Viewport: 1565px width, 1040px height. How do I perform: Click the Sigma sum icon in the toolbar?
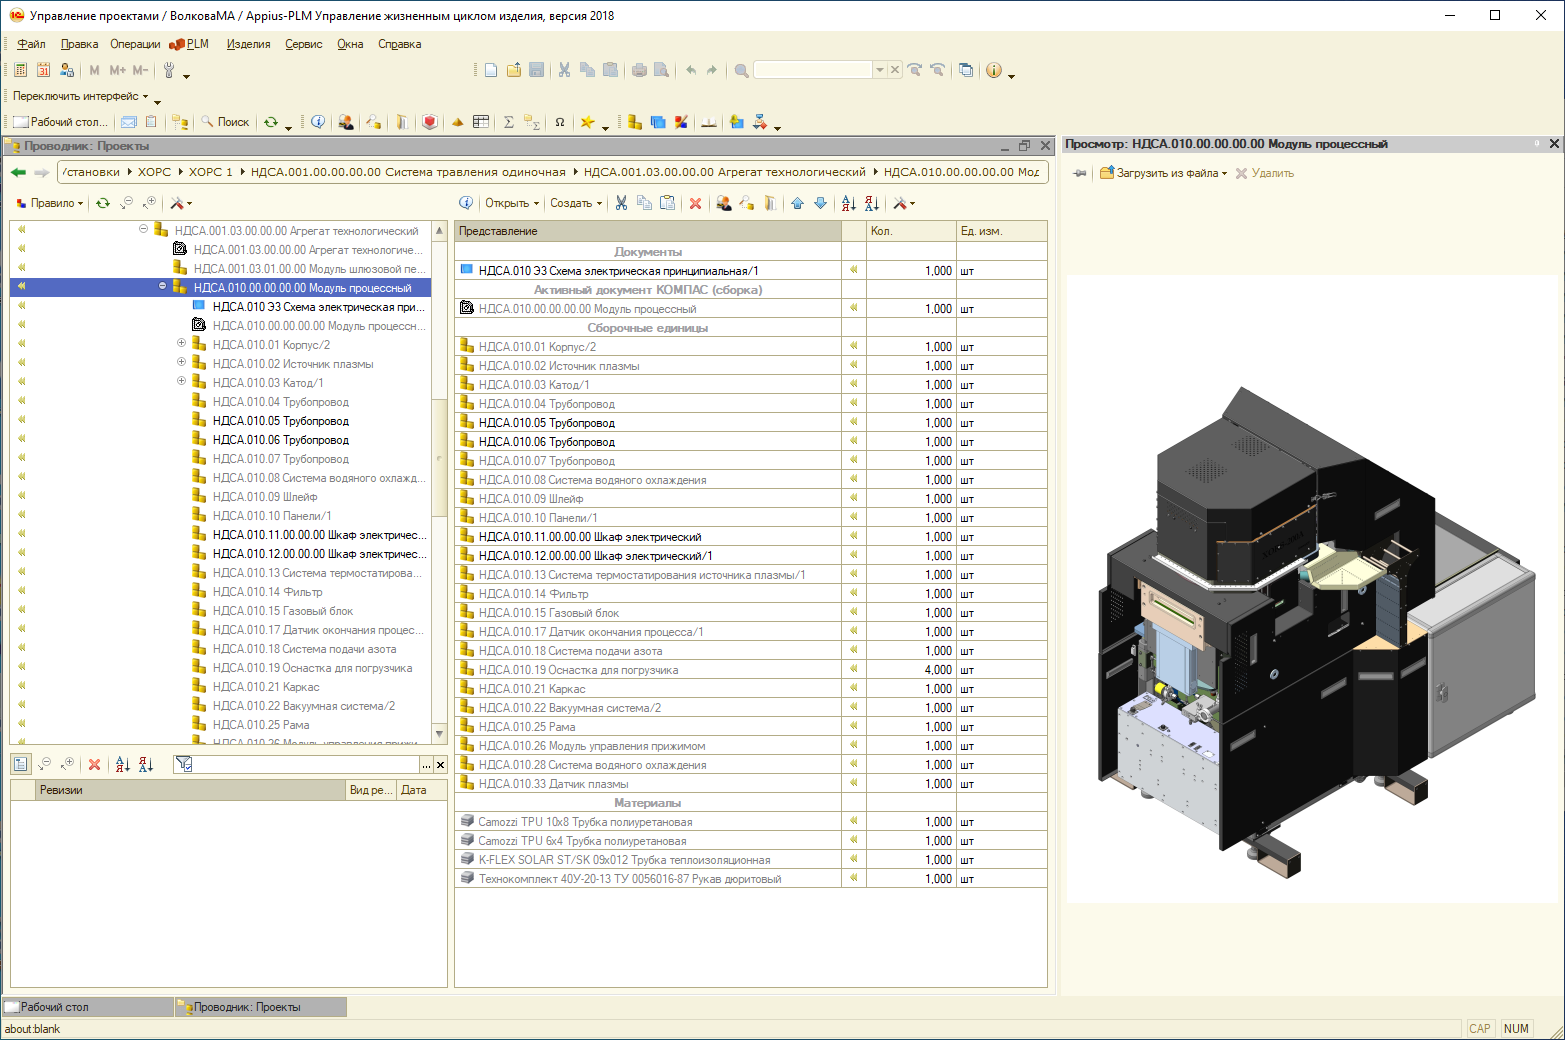click(508, 122)
